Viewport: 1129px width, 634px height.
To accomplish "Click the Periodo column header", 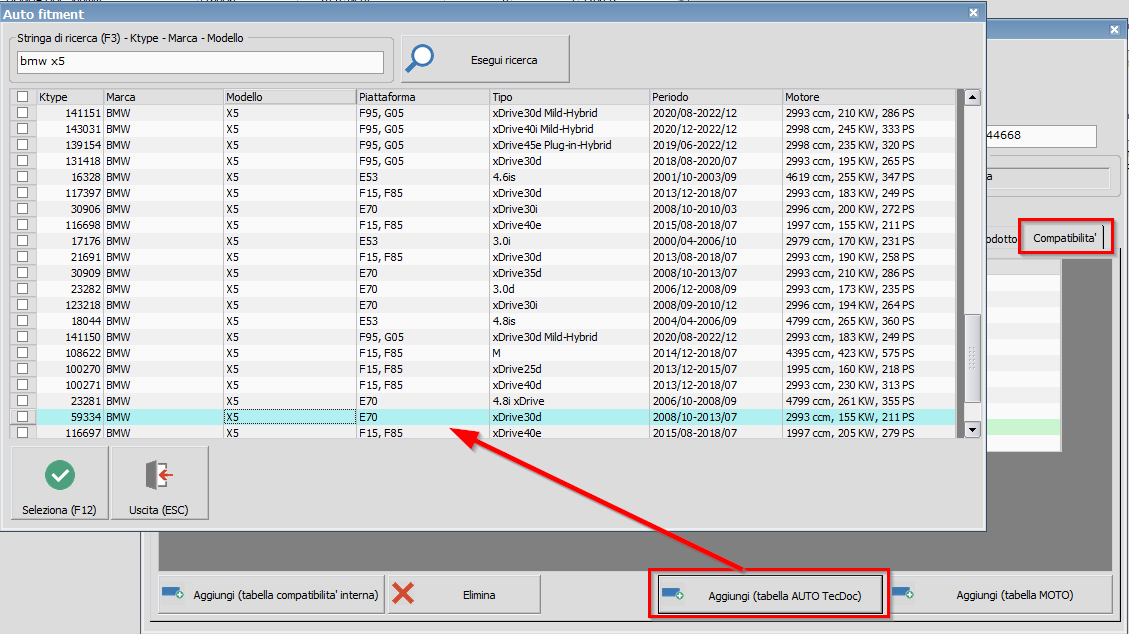I will (x=716, y=97).
